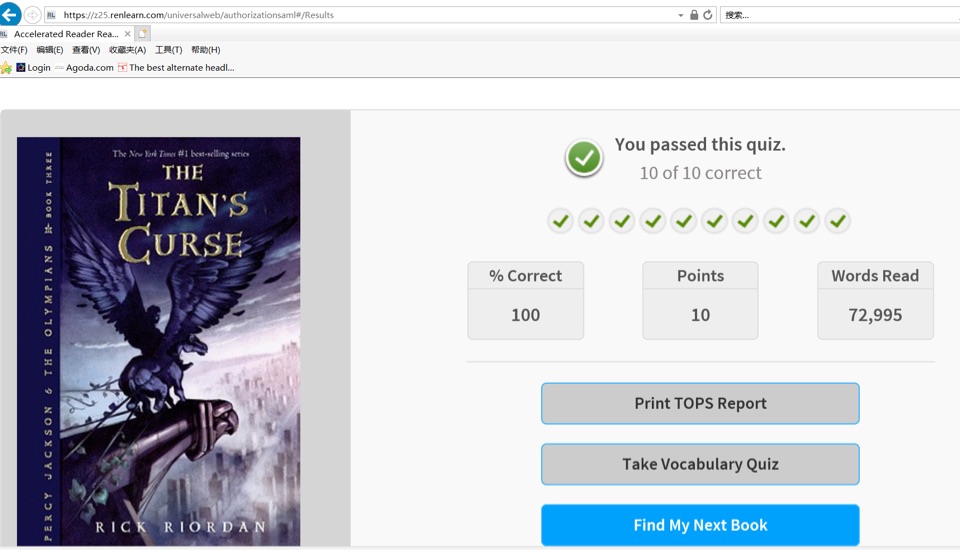Click the large green passed checkmark icon
This screenshot has width=960, height=550.
pos(584,158)
